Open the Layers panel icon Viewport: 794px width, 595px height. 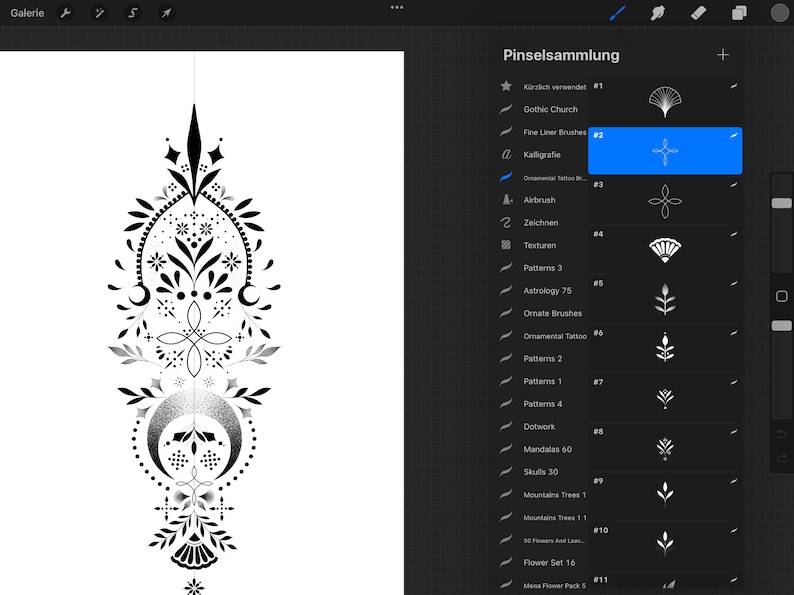click(739, 13)
